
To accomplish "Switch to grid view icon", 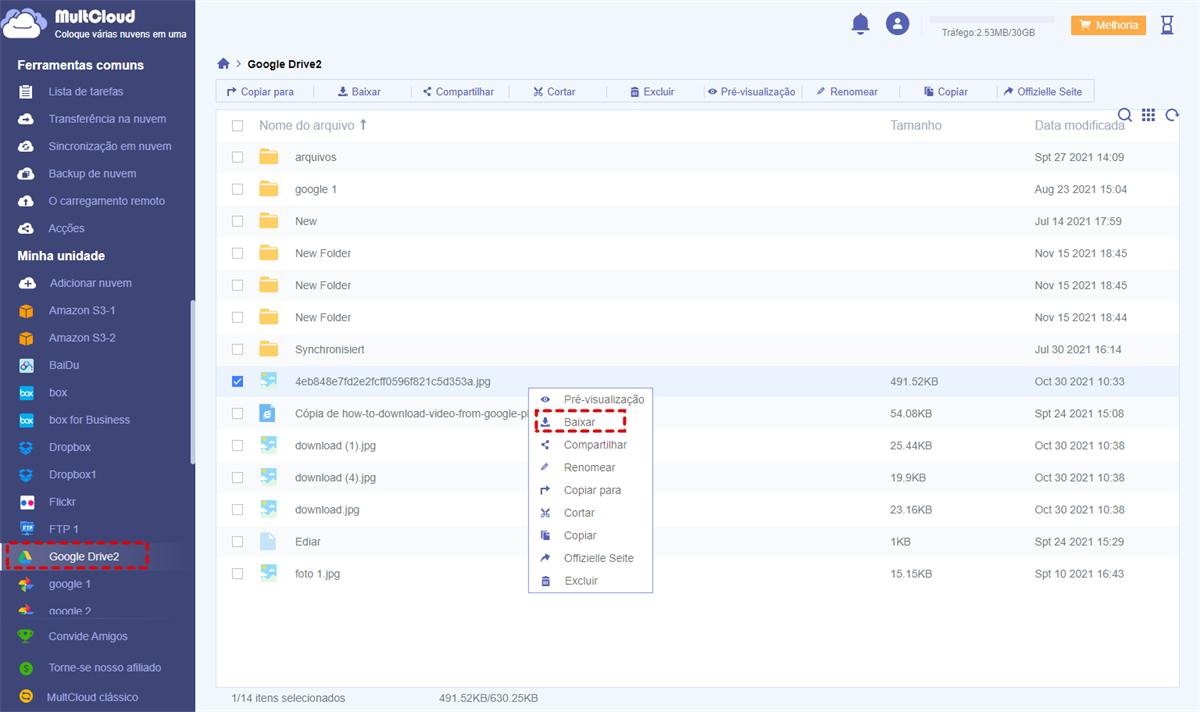I will point(1148,115).
